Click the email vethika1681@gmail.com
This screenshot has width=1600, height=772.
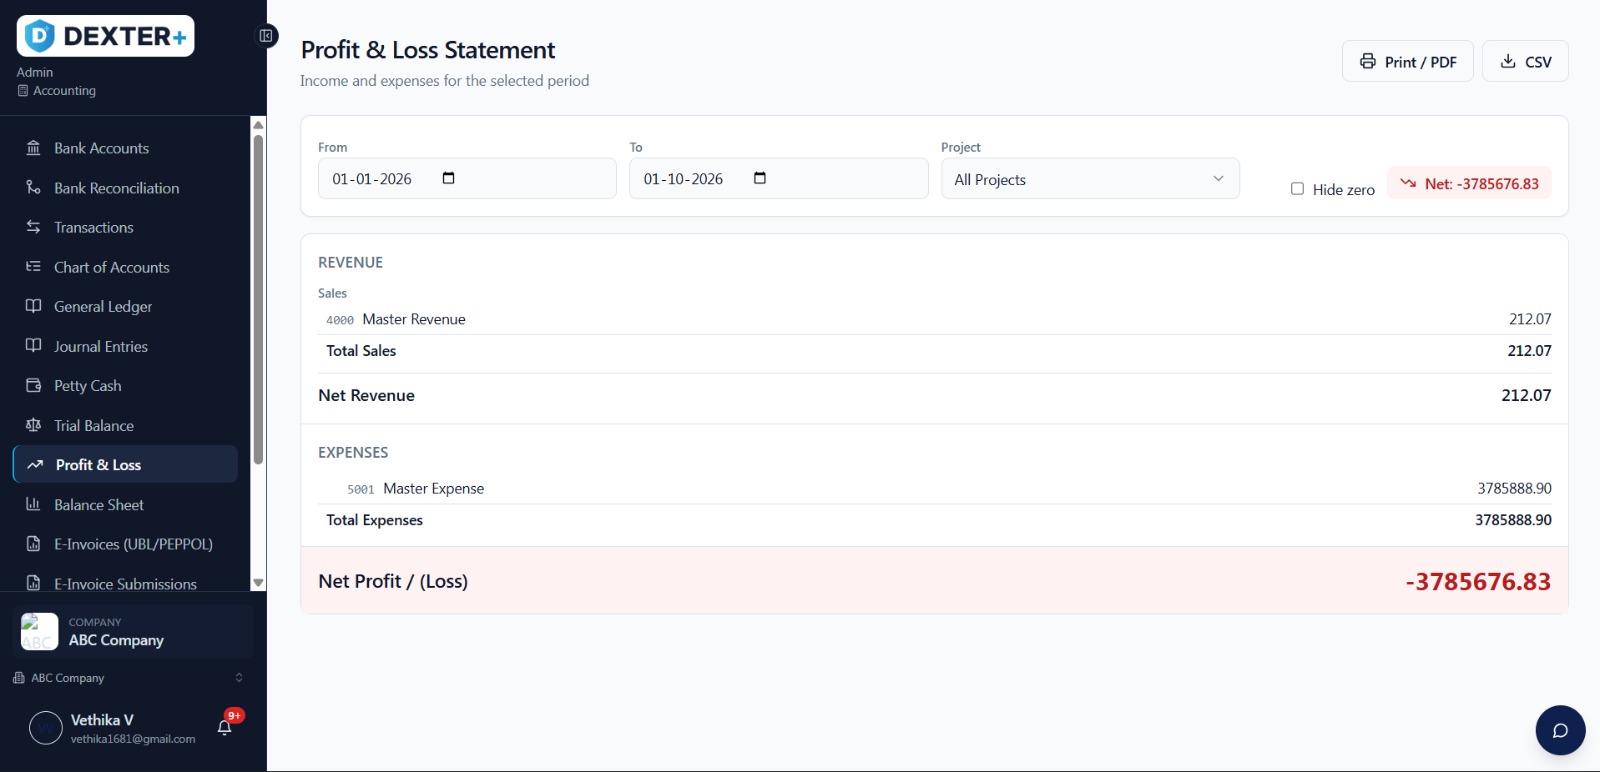(133, 739)
